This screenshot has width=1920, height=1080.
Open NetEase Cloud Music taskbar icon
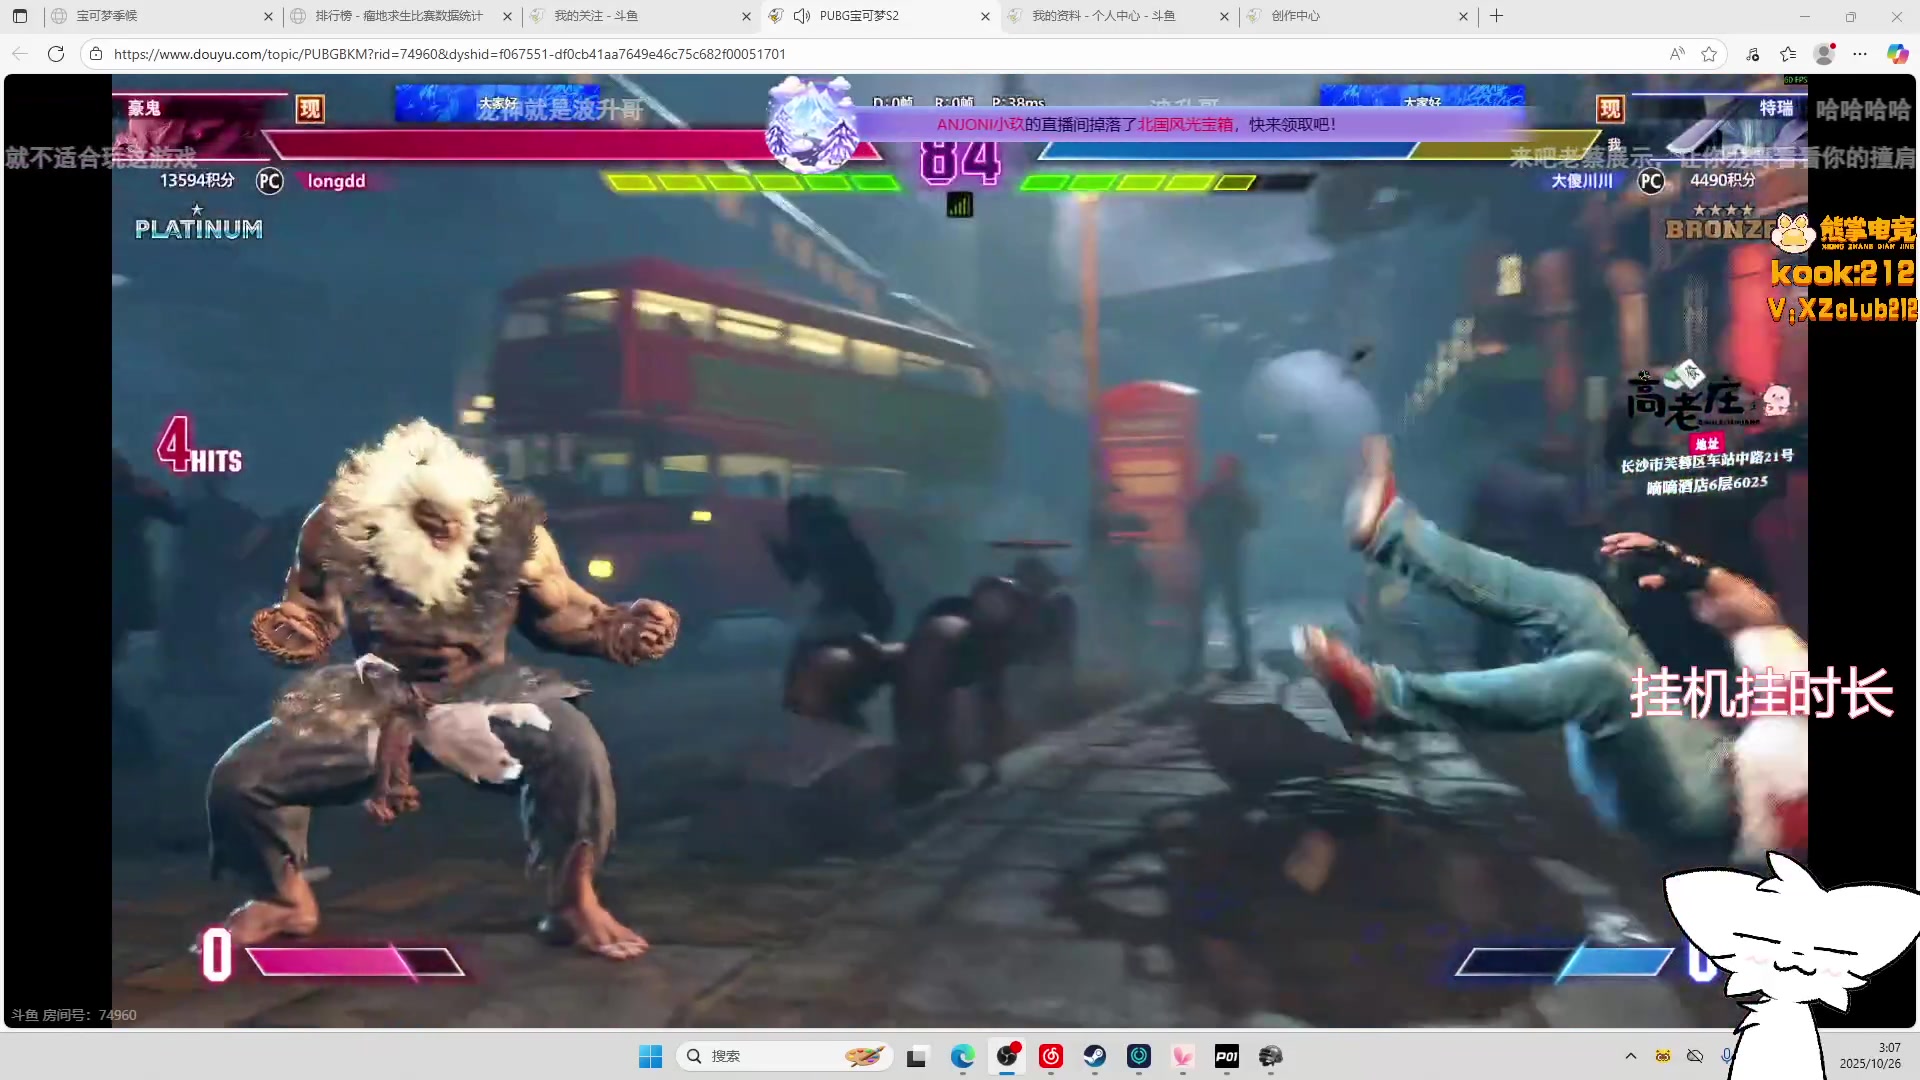tap(1051, 1056)
